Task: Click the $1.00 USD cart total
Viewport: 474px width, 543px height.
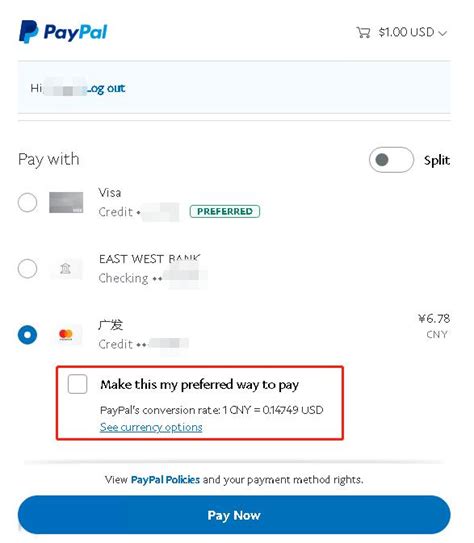Action: pyautogui.click(x=406, y=32)
